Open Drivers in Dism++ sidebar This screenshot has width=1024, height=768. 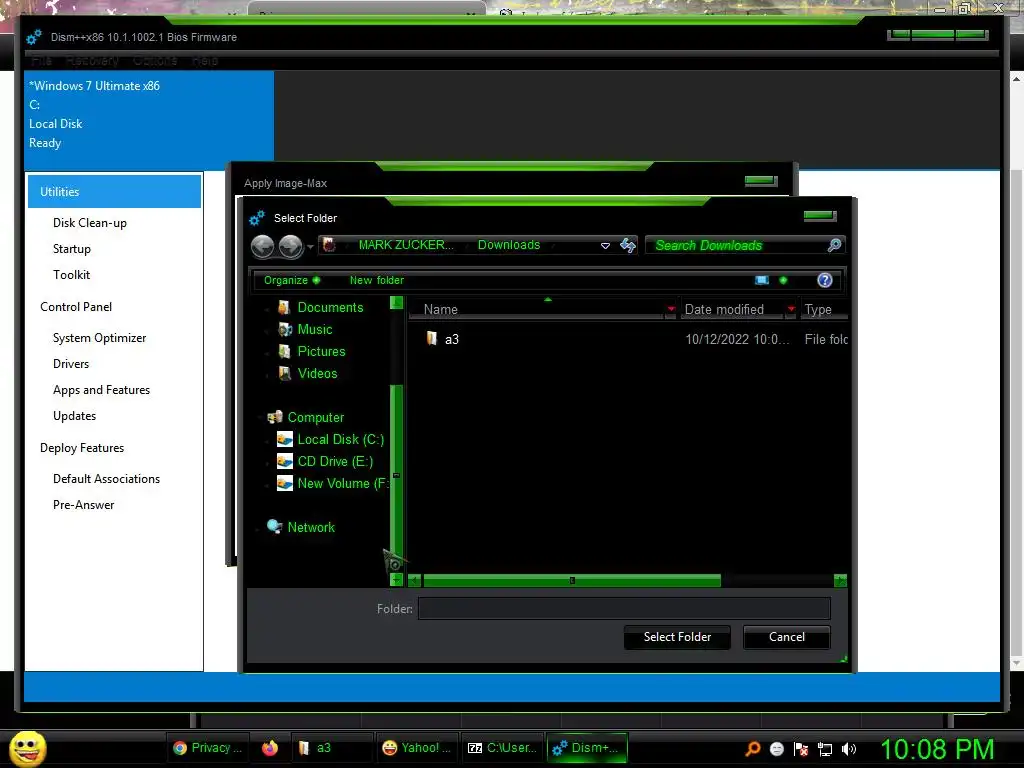coord(71,364)
